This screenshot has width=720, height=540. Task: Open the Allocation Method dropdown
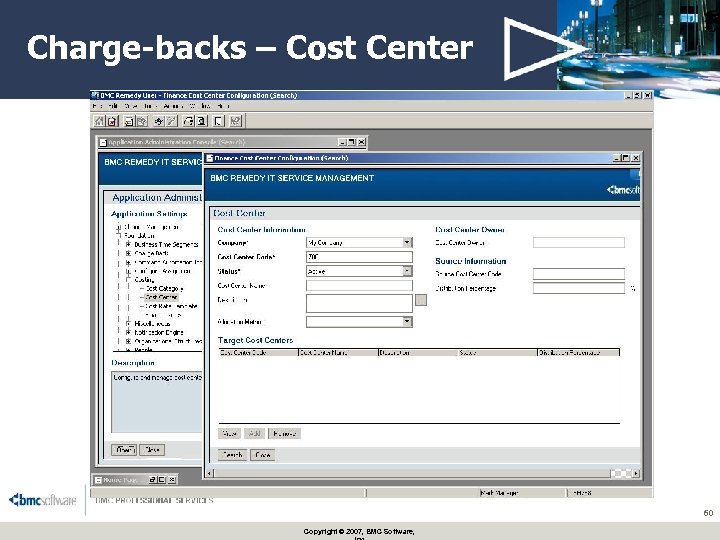(x=407, y=322)
